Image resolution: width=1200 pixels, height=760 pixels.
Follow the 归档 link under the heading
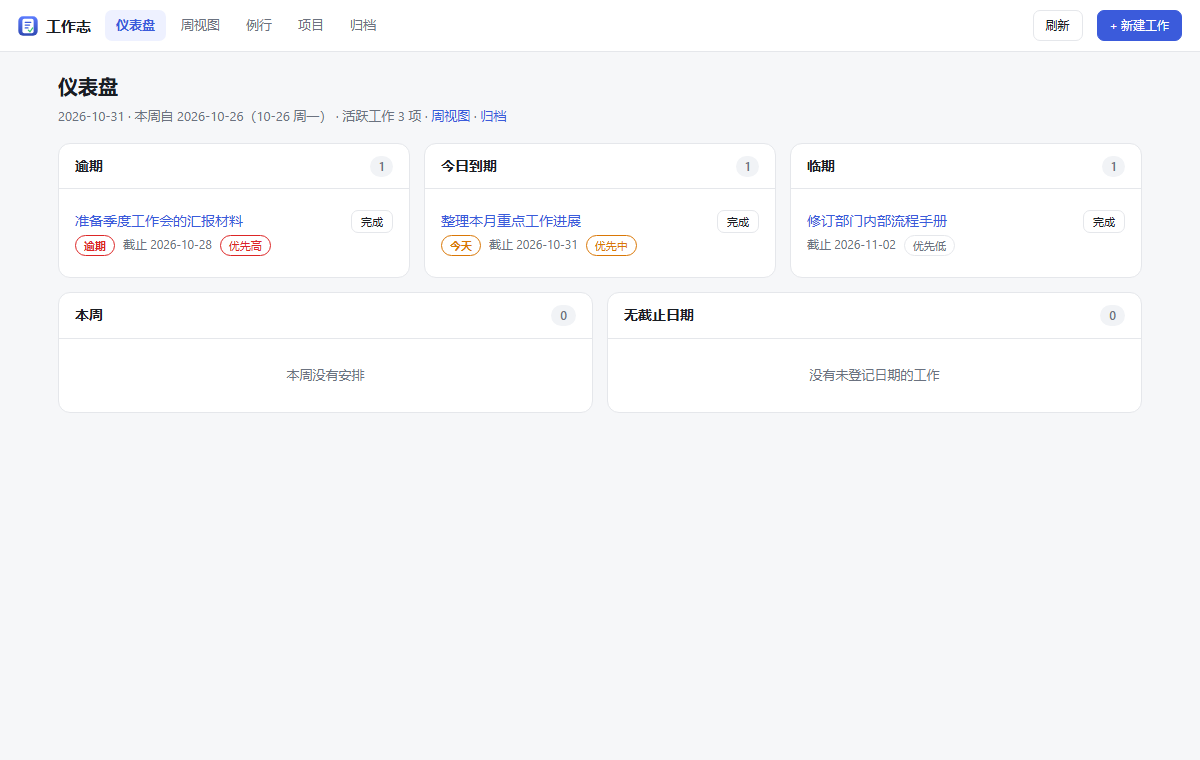pyautogui.click(x=493, y=116)
